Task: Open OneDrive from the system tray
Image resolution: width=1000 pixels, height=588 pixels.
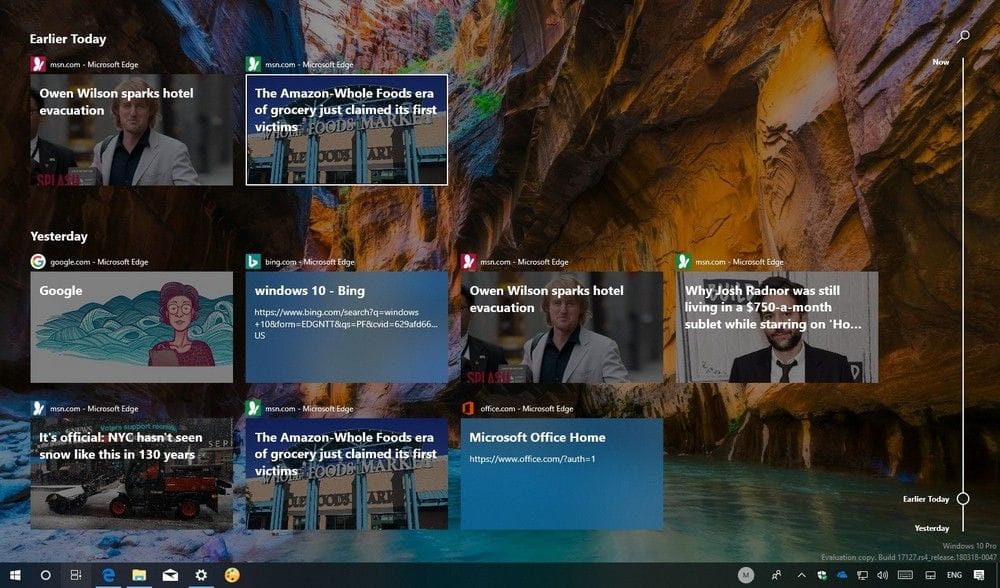Action: 843,575
